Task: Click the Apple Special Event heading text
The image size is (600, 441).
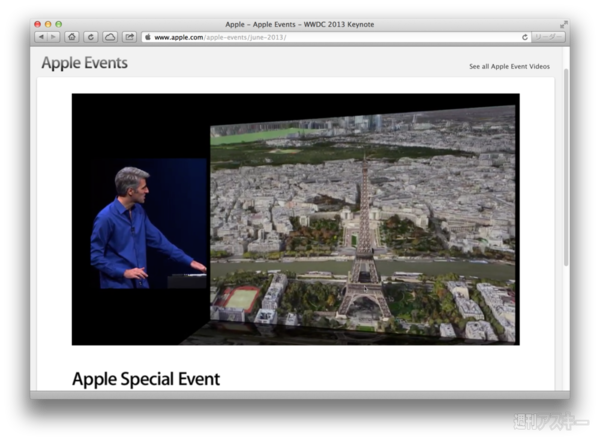Action: coord(146,379)
